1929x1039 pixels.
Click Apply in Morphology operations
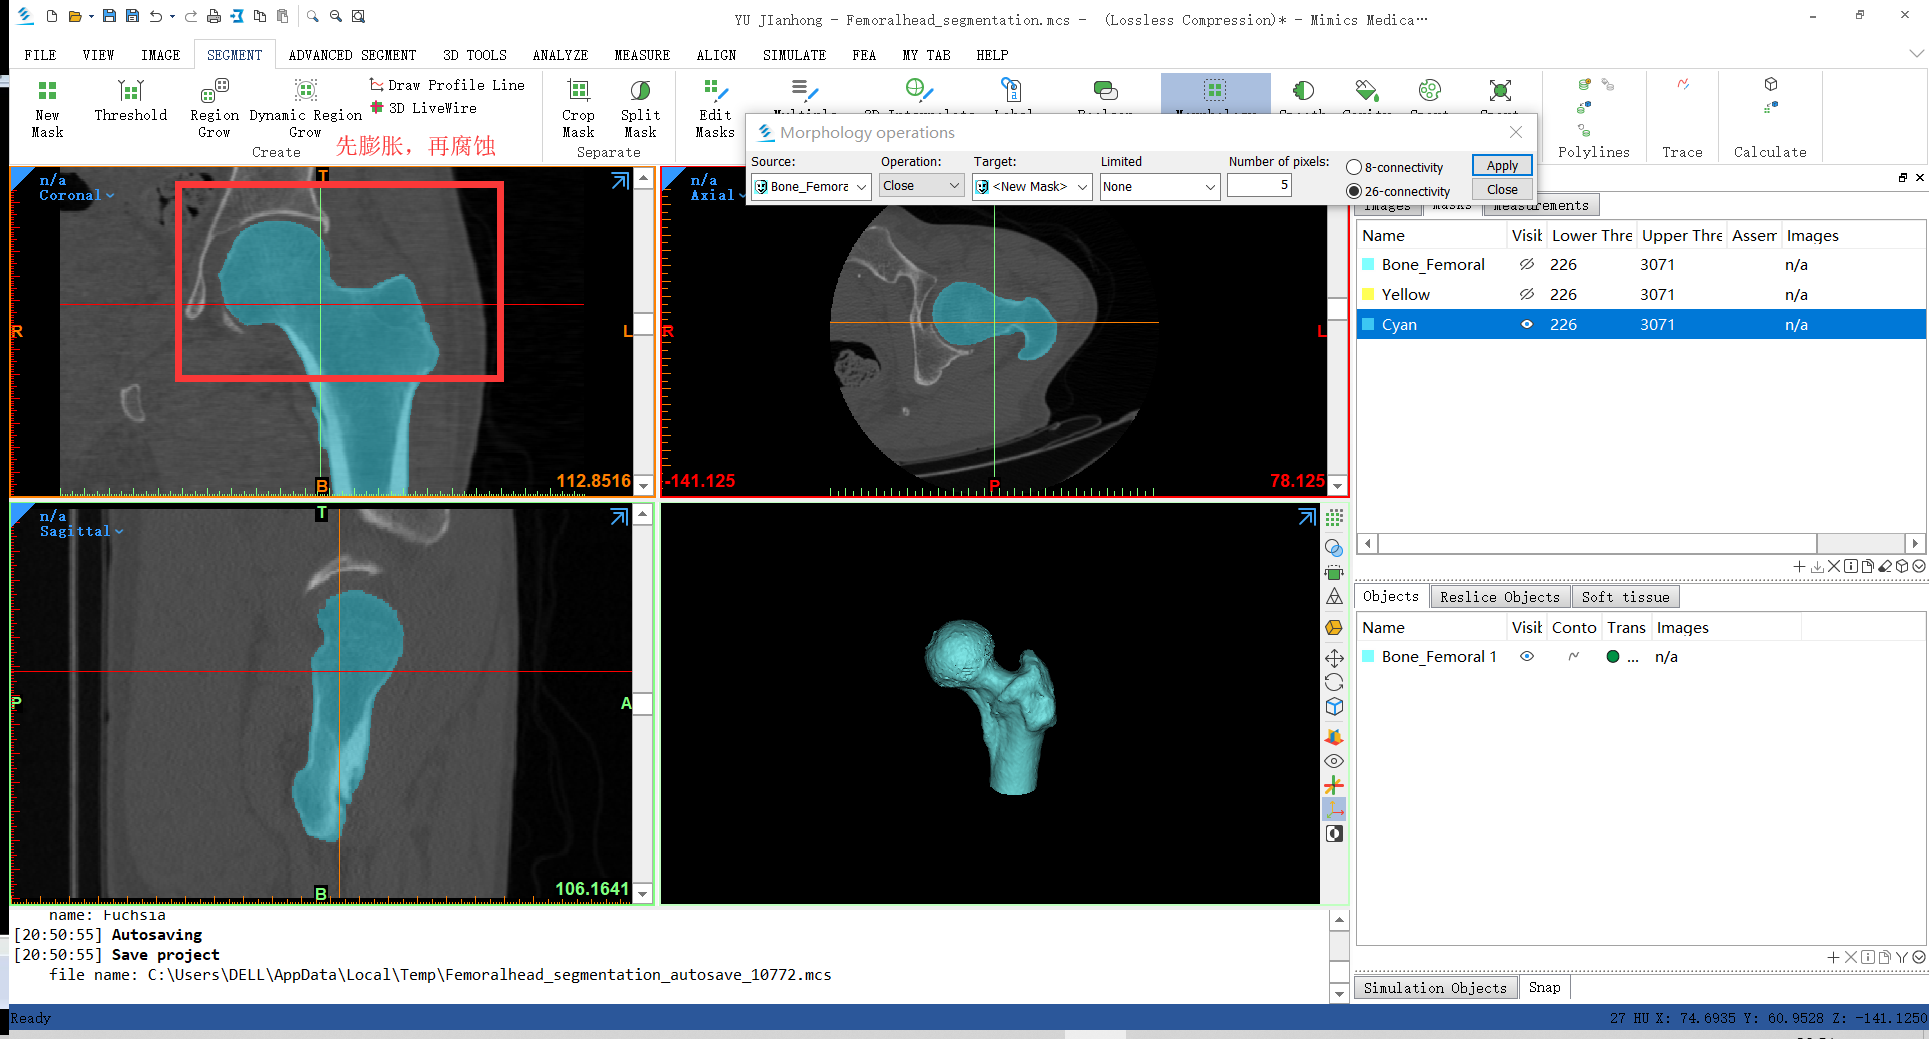point(1502,166)
